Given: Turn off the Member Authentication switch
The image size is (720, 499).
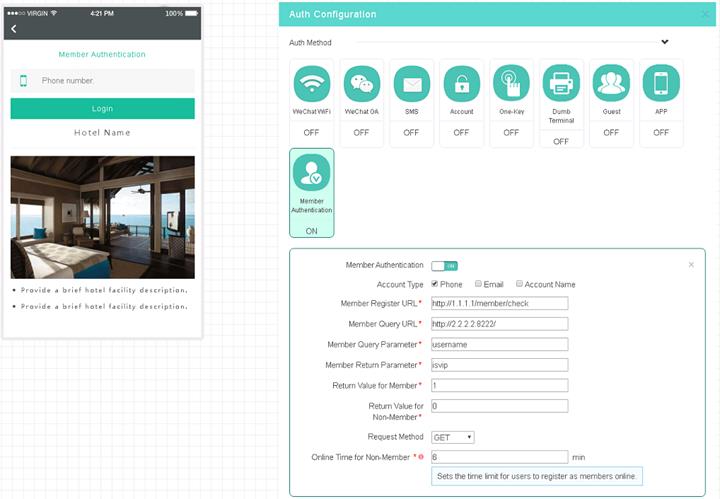Looking at the screenshot, I should pyautogui.click(x=444, y=266).
